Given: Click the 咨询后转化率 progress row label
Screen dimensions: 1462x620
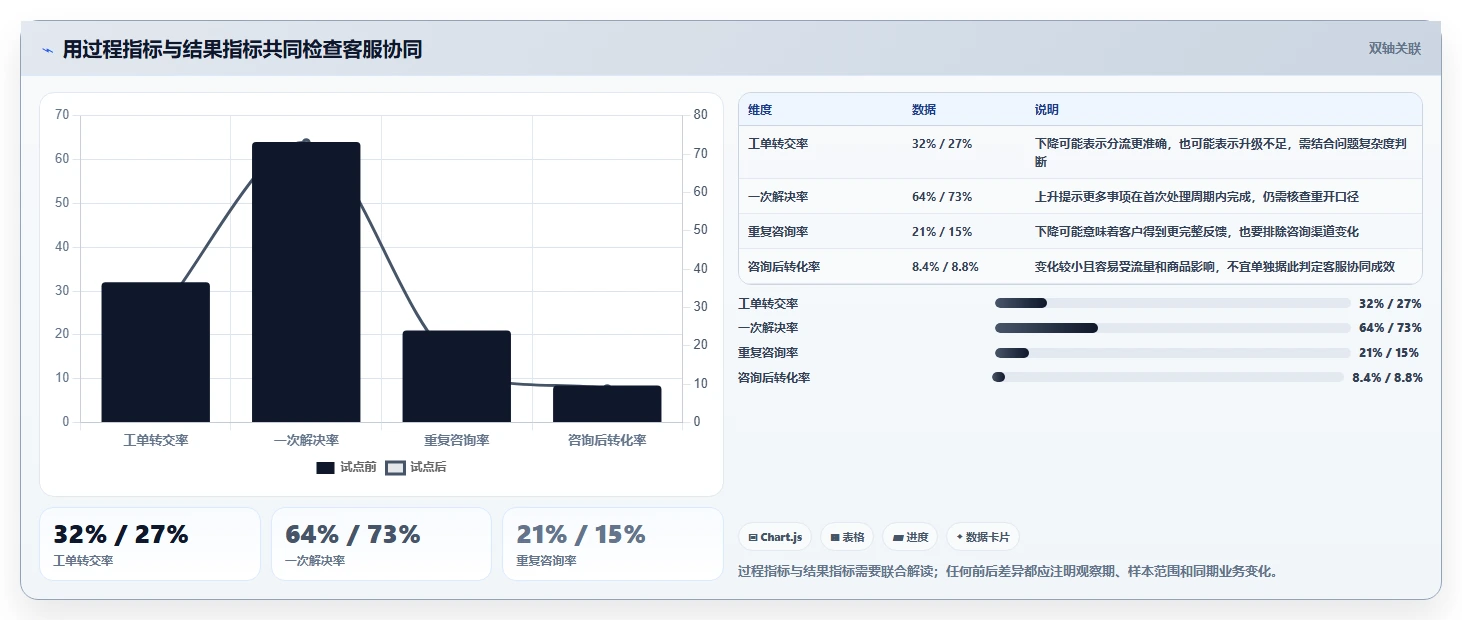Looking at the screenshot, I should point(774,378).
